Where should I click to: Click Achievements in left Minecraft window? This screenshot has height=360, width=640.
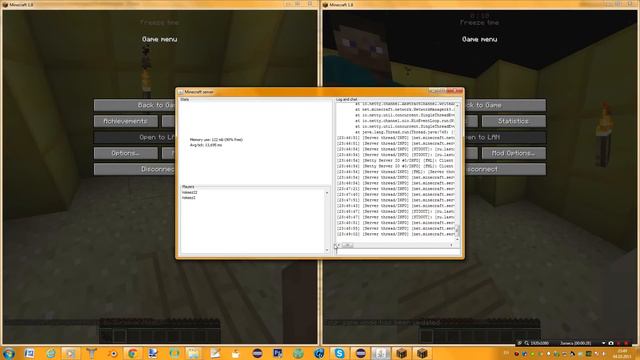[126, 121]
